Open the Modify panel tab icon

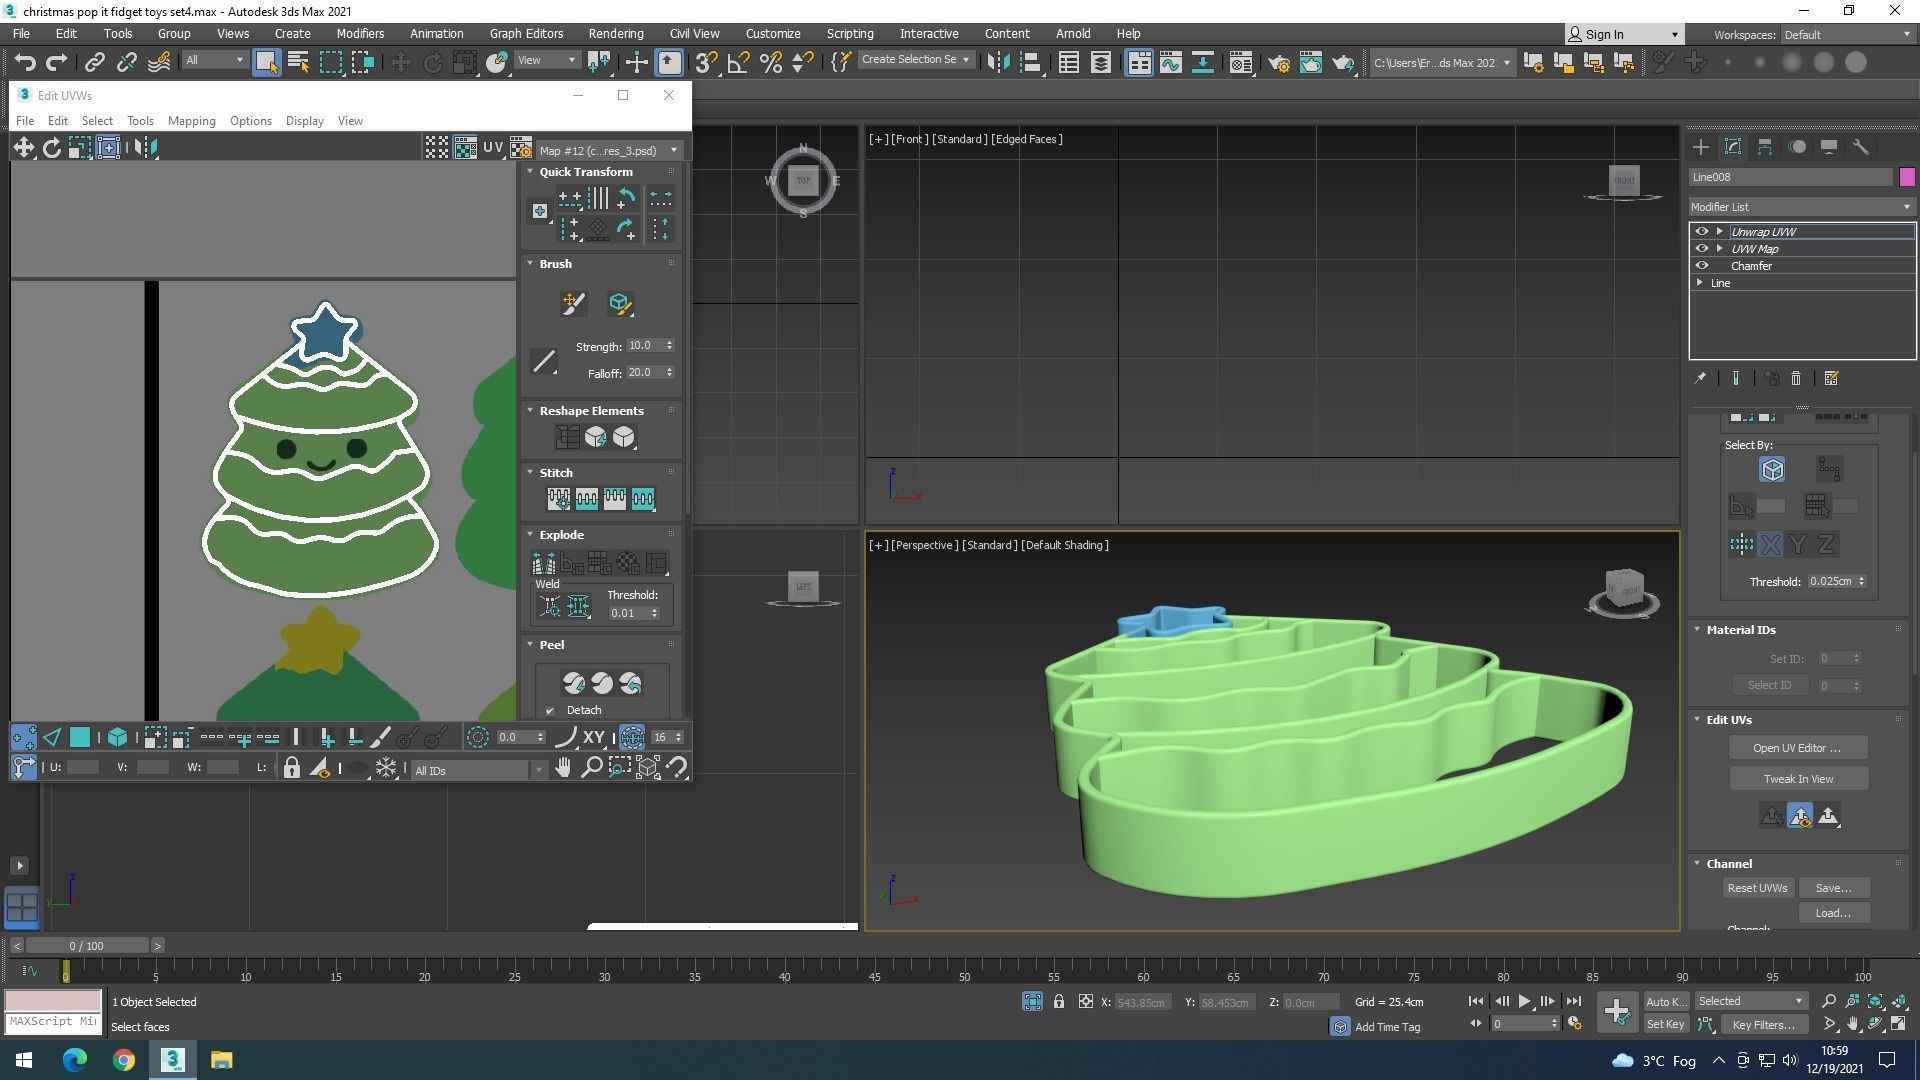click(1733, 147)
